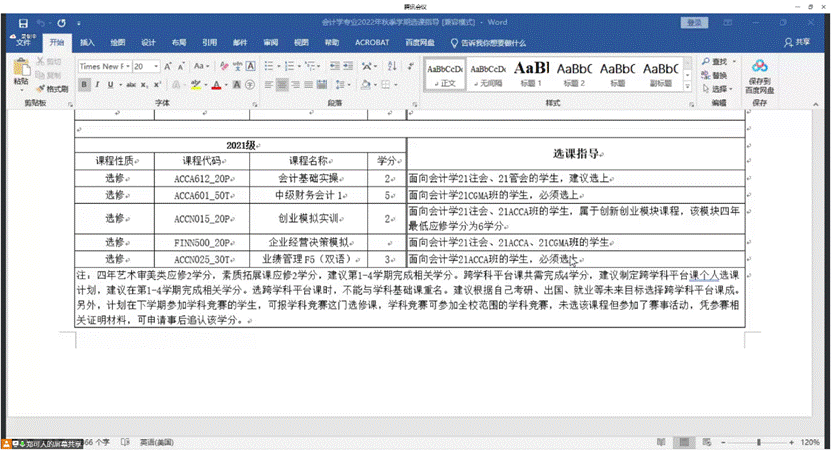Open the Review (审阅) tab
This screenshot has width=831, height=450.
[270, 43]
